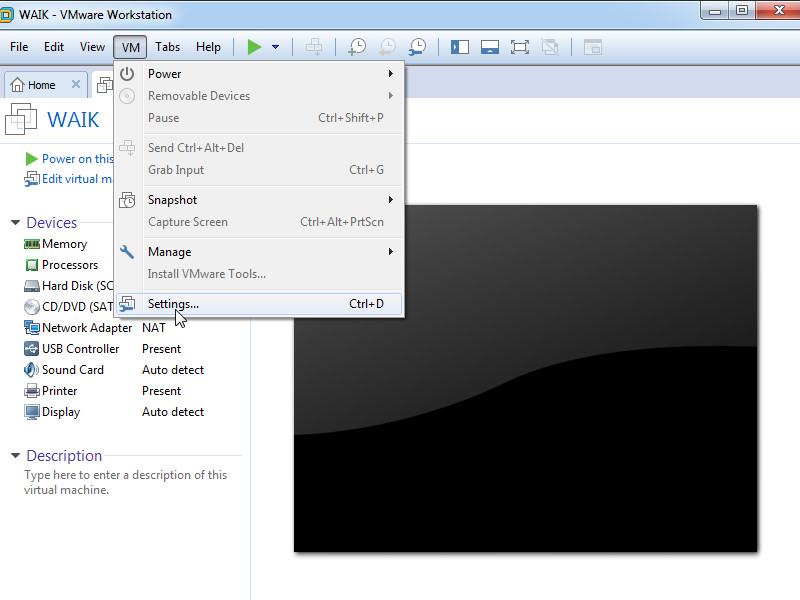Click the NAT value text
Viewport: 800px width, 600px height.
(x=154, y=328)
